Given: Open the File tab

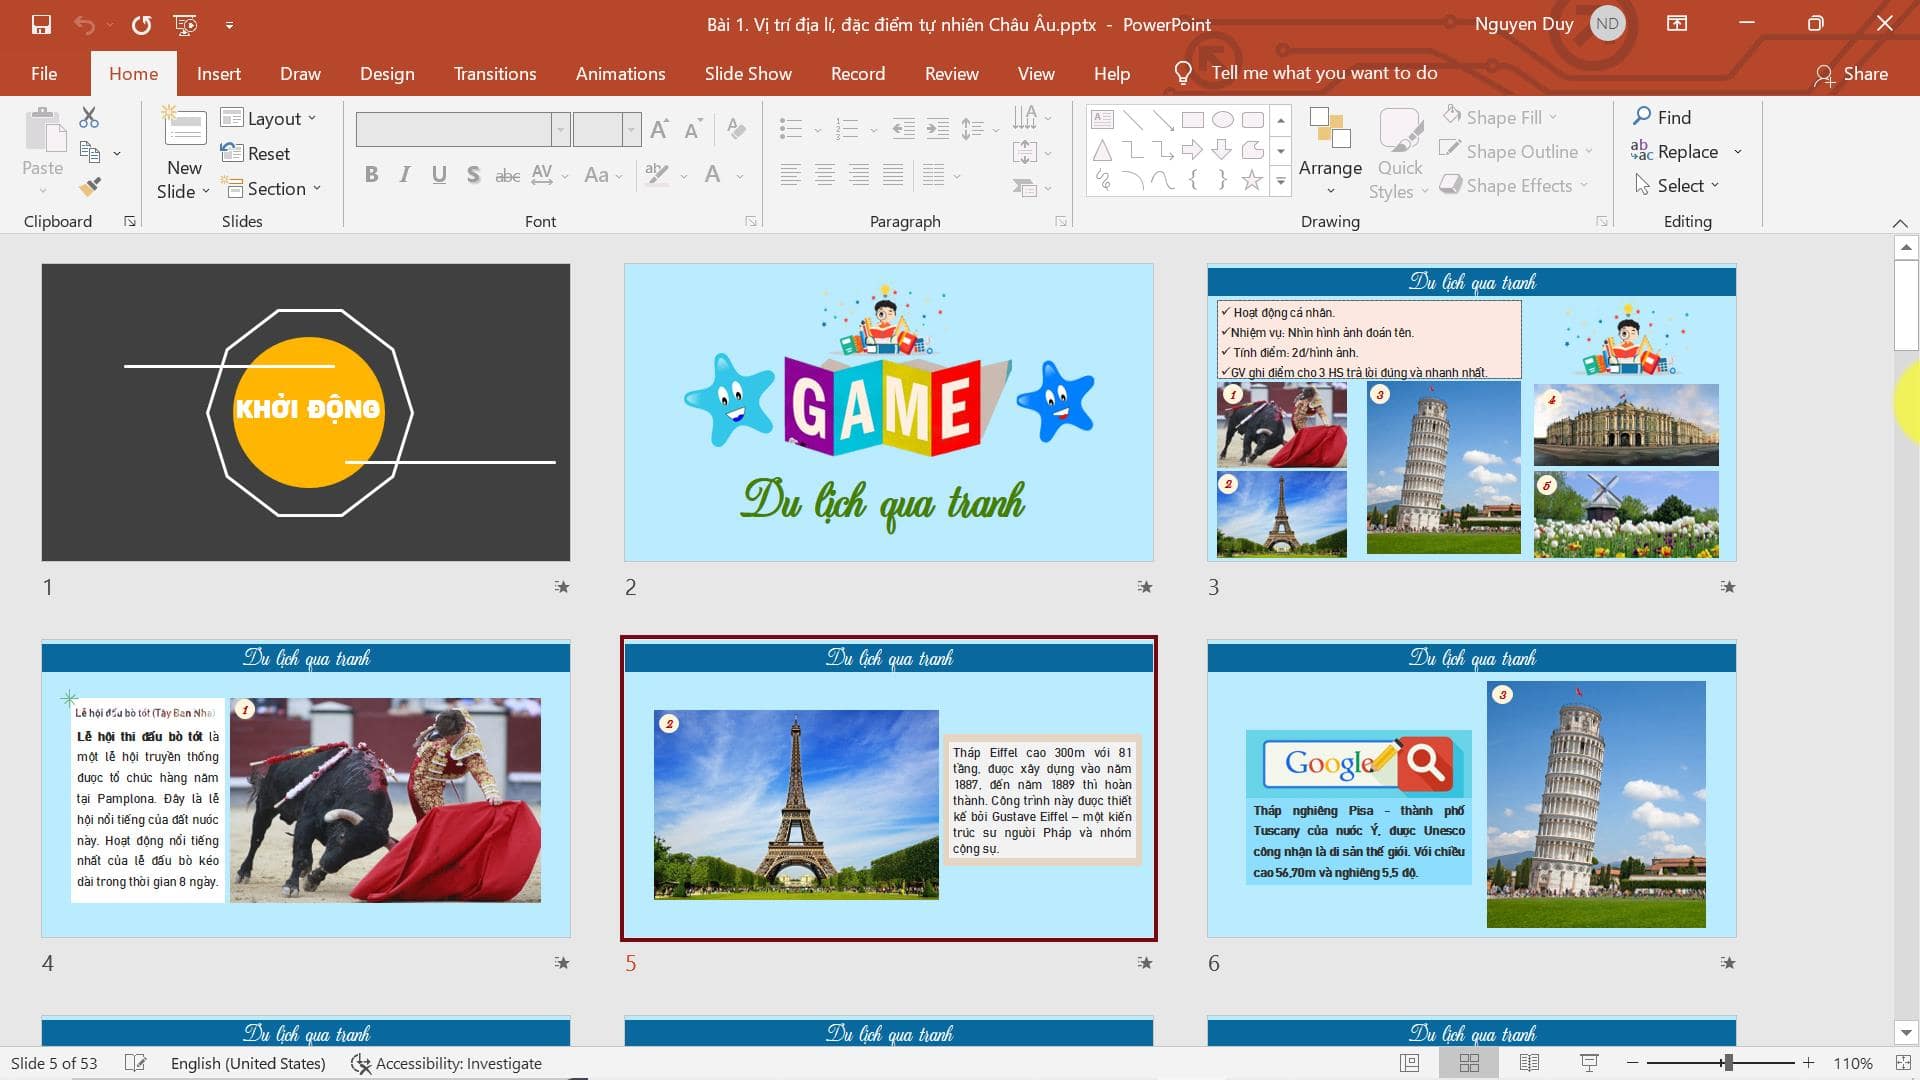Looking at the screenshot, I should pos(44,73).
